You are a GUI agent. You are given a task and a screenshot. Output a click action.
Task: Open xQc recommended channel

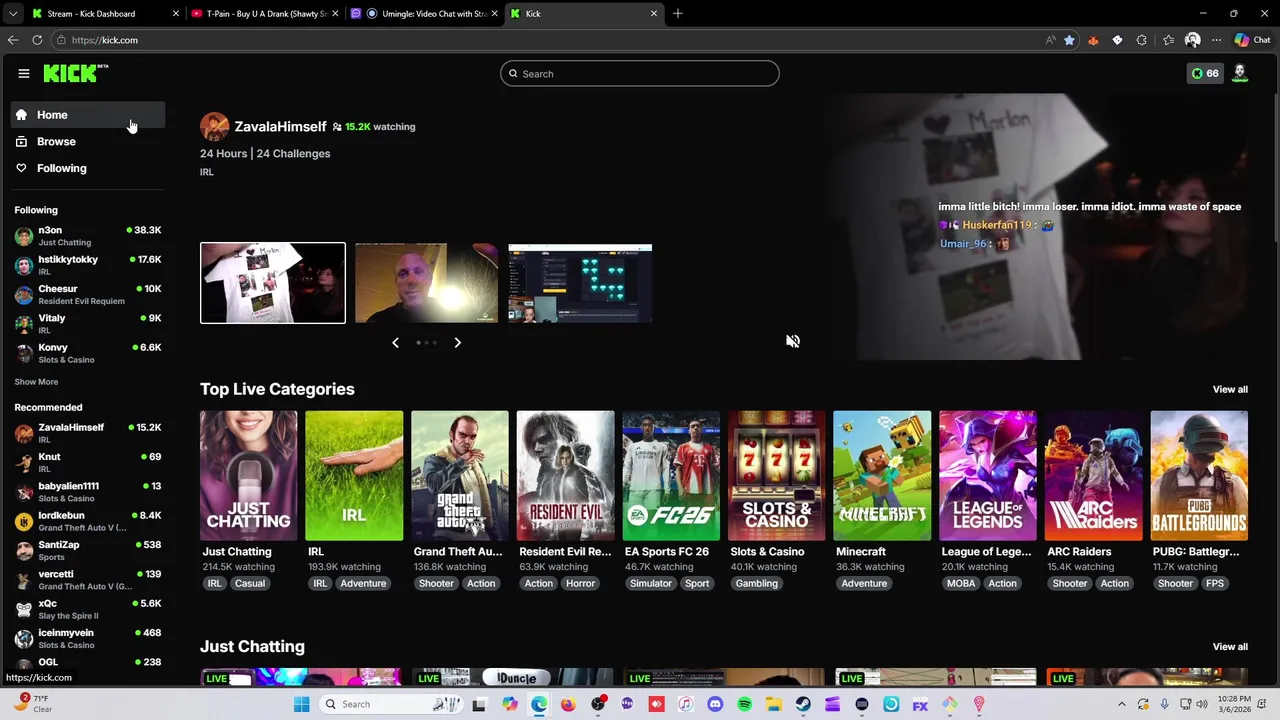point(88,608)
